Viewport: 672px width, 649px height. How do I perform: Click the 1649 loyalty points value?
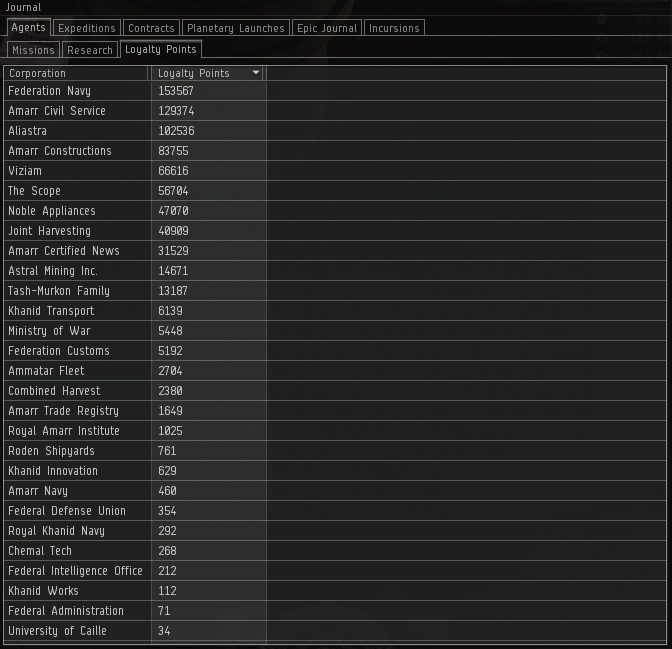pyautogui.click(x=170, y=411)
